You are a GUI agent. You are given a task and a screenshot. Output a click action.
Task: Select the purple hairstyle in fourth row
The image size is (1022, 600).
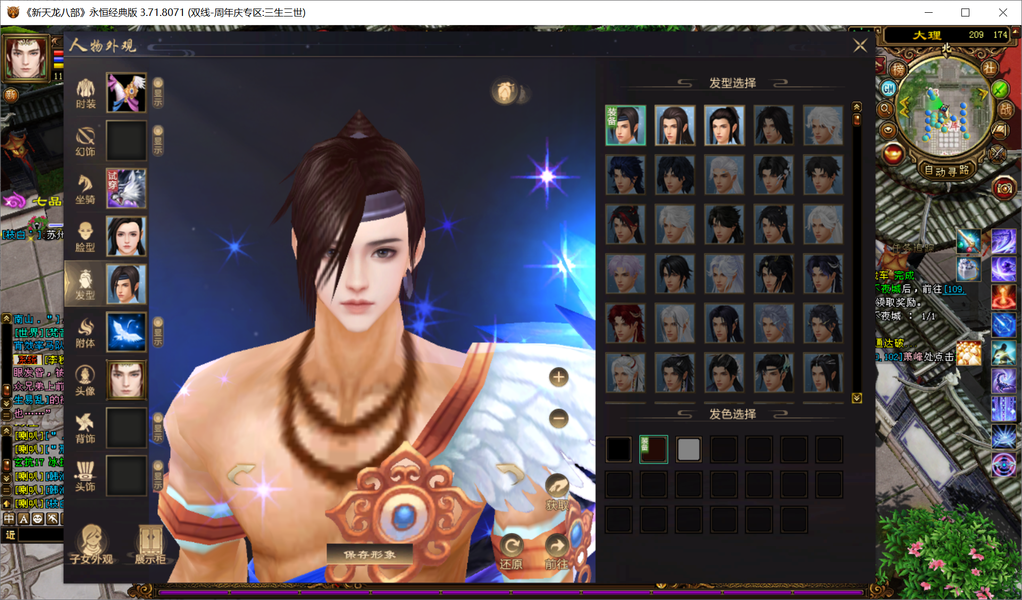point(626,274)
